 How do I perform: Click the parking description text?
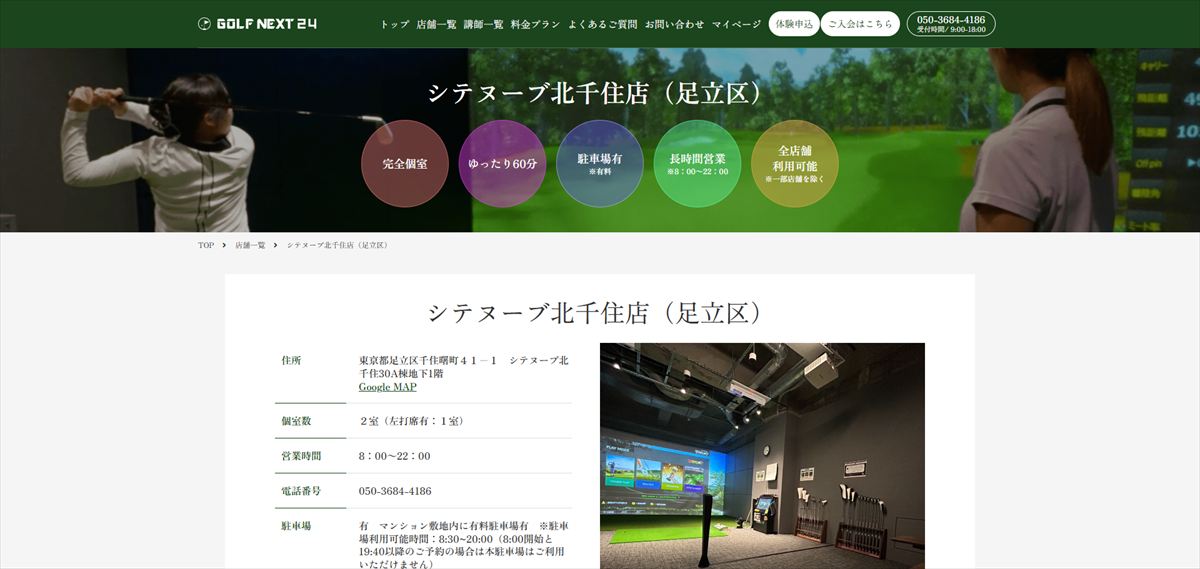click(x=464, y=545)
